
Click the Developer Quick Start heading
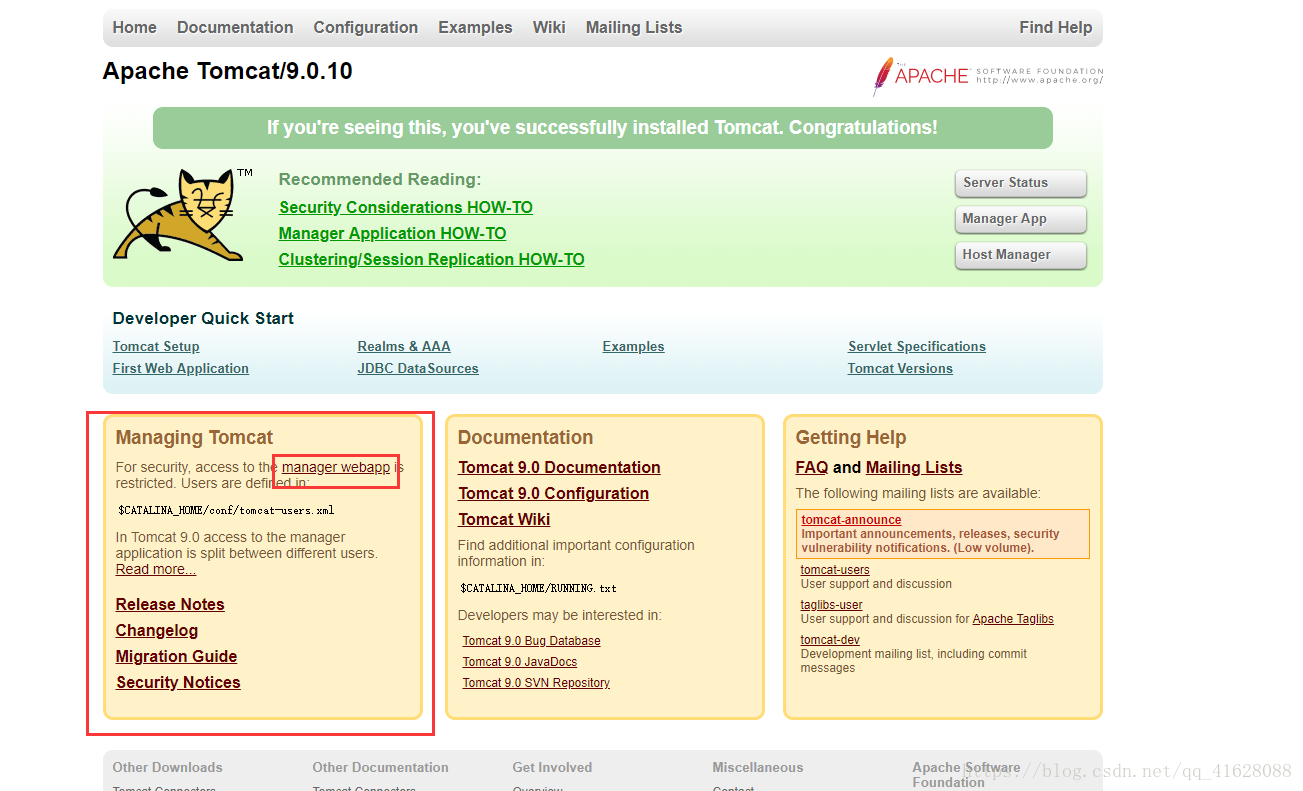(x=203, y=318)
